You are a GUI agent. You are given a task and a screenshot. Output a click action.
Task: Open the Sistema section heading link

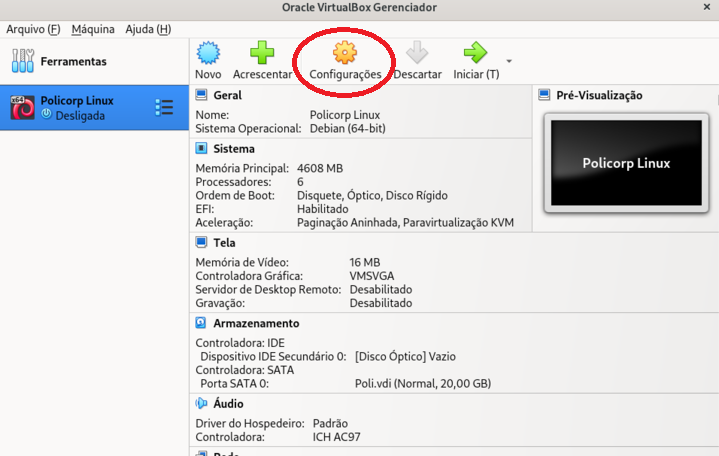tap(234, 149)
